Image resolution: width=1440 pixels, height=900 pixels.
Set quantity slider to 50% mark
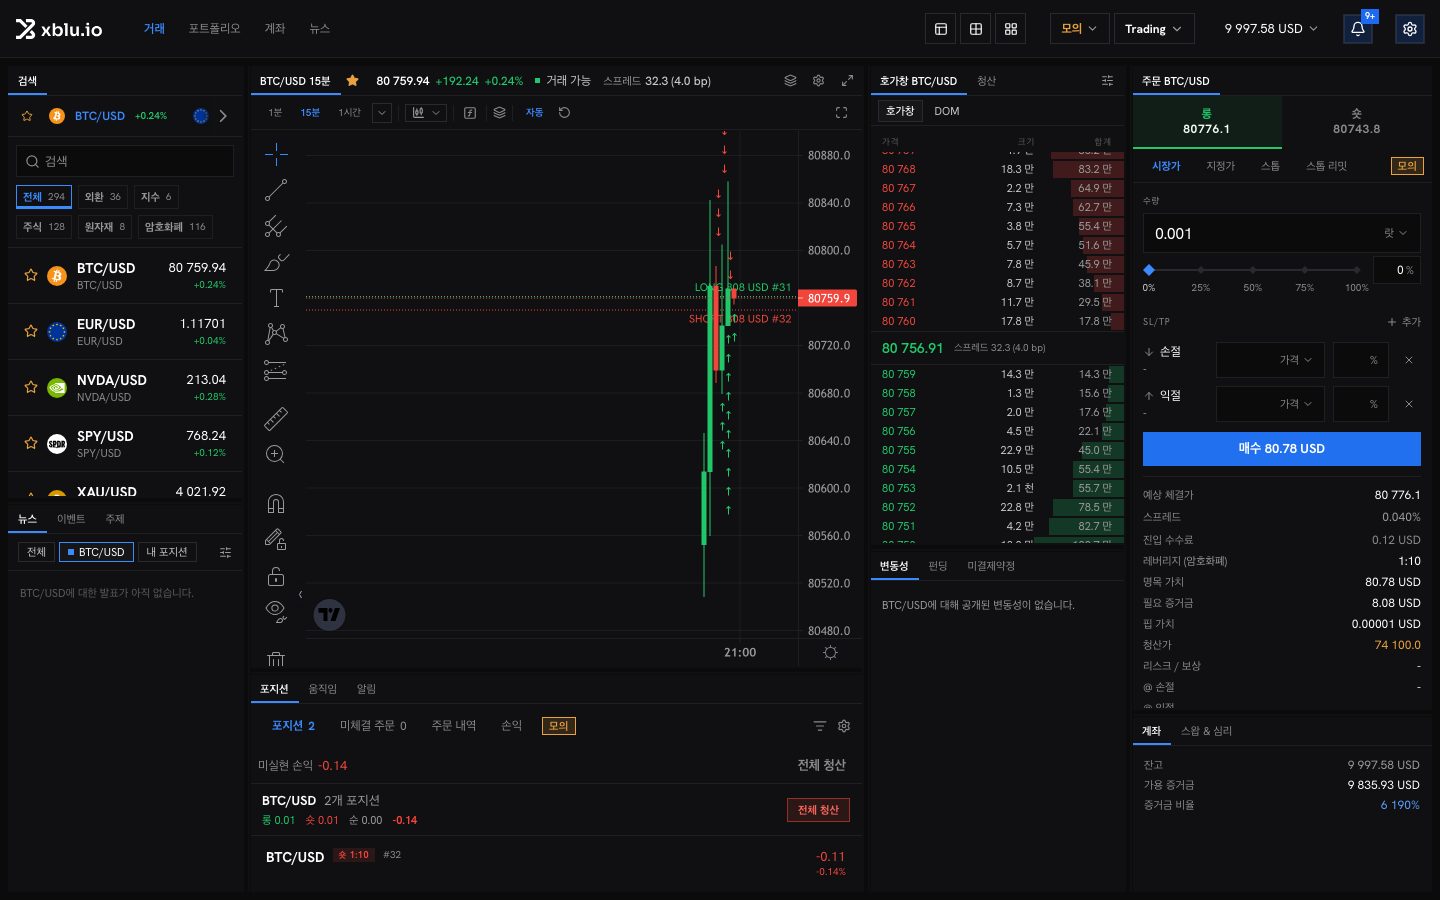pyautogui.click(x=1252, y=270)
